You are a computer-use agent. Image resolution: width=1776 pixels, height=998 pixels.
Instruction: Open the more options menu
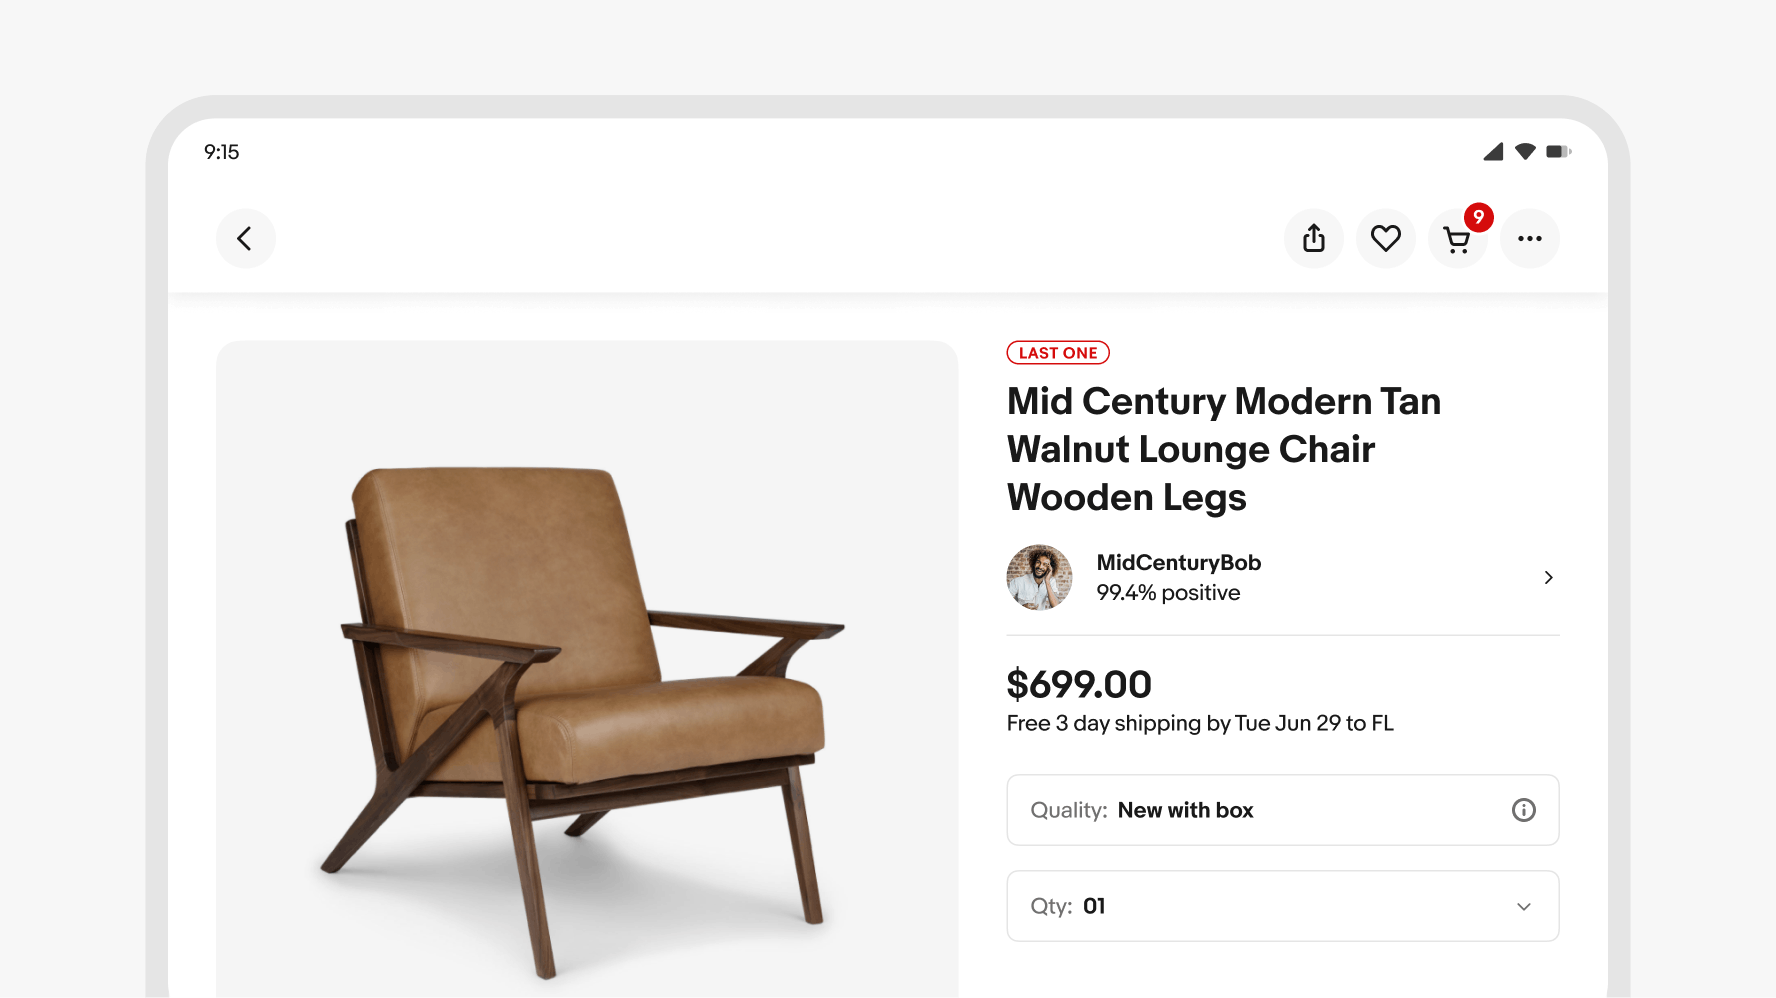pos(1529,239)
